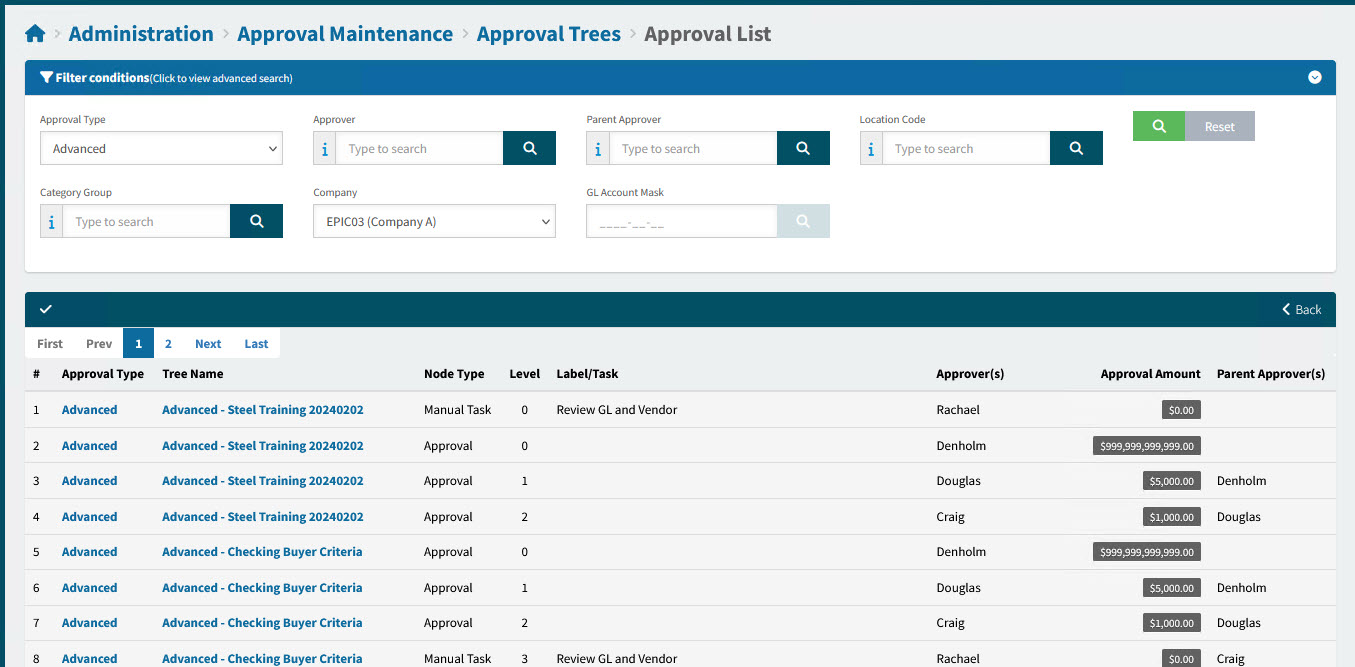The image size is (1355, 667).
Task: Click the Reset button
Action: click(1220, 126)
